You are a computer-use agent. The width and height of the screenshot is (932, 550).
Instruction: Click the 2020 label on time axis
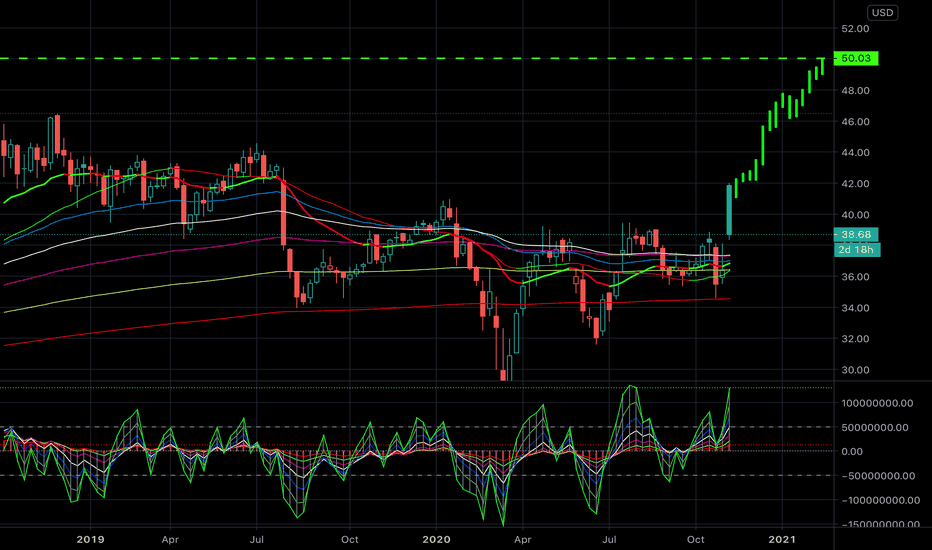pyautogui.click(x=436, y=539)
